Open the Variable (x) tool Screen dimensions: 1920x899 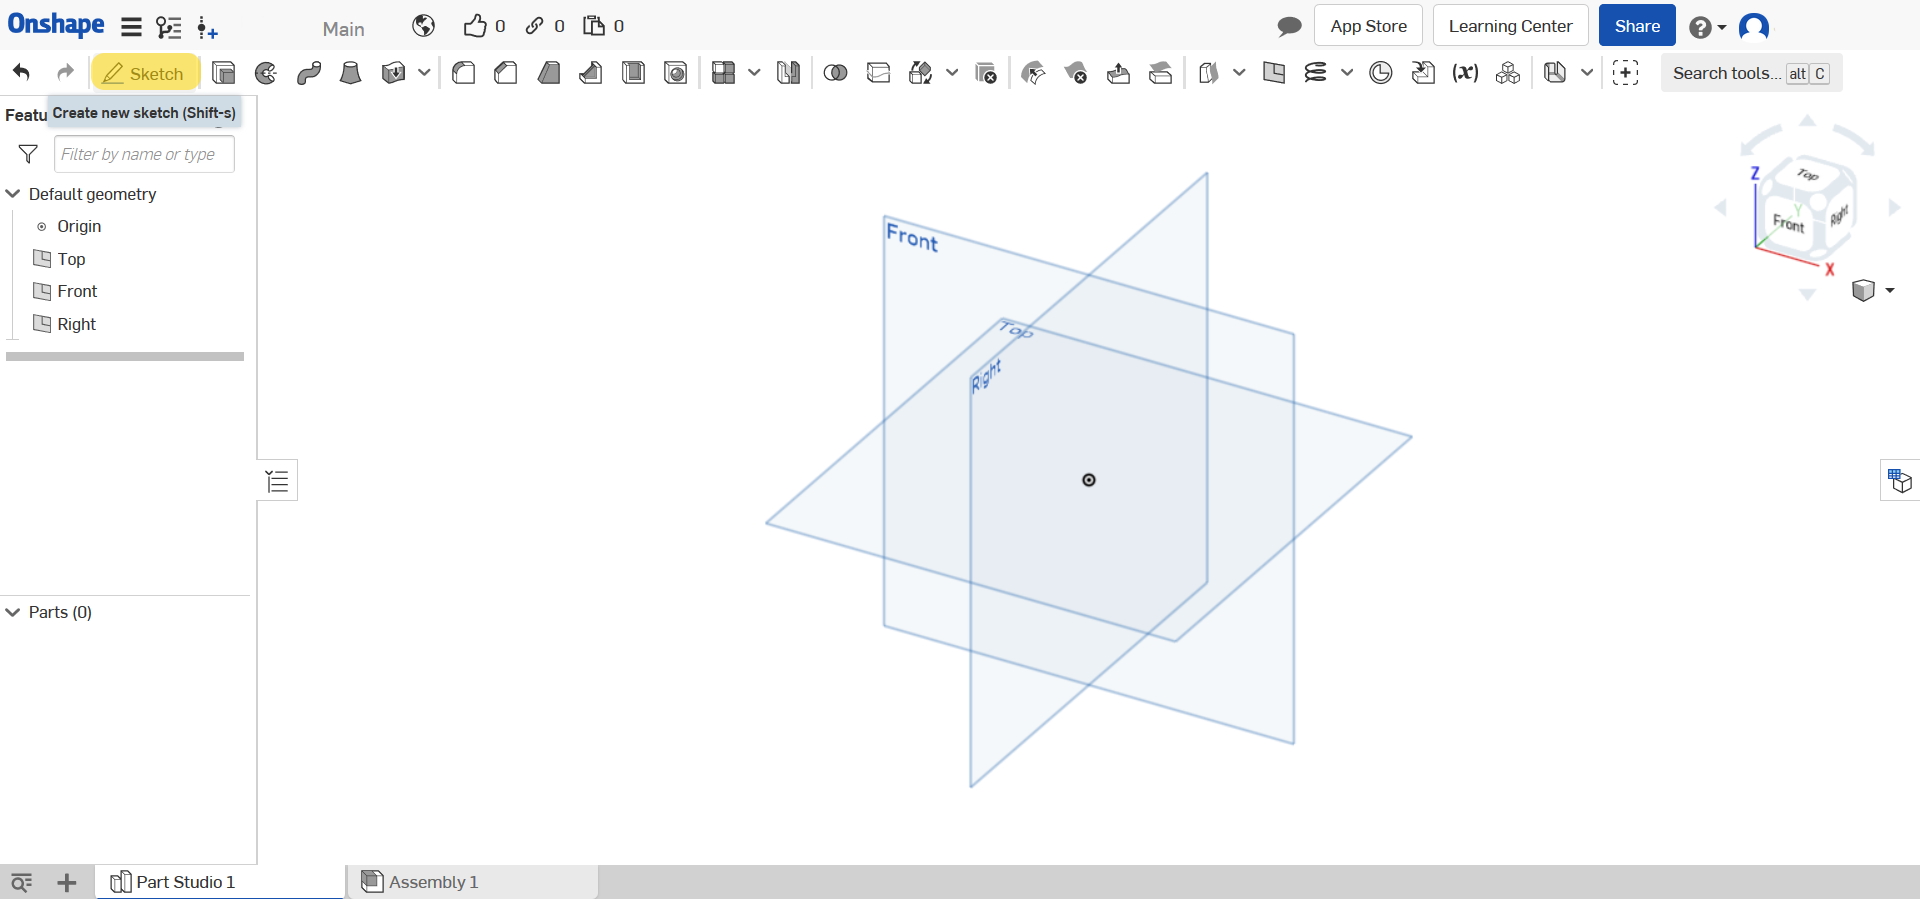pyautogui.click(x=1465, y=73)
